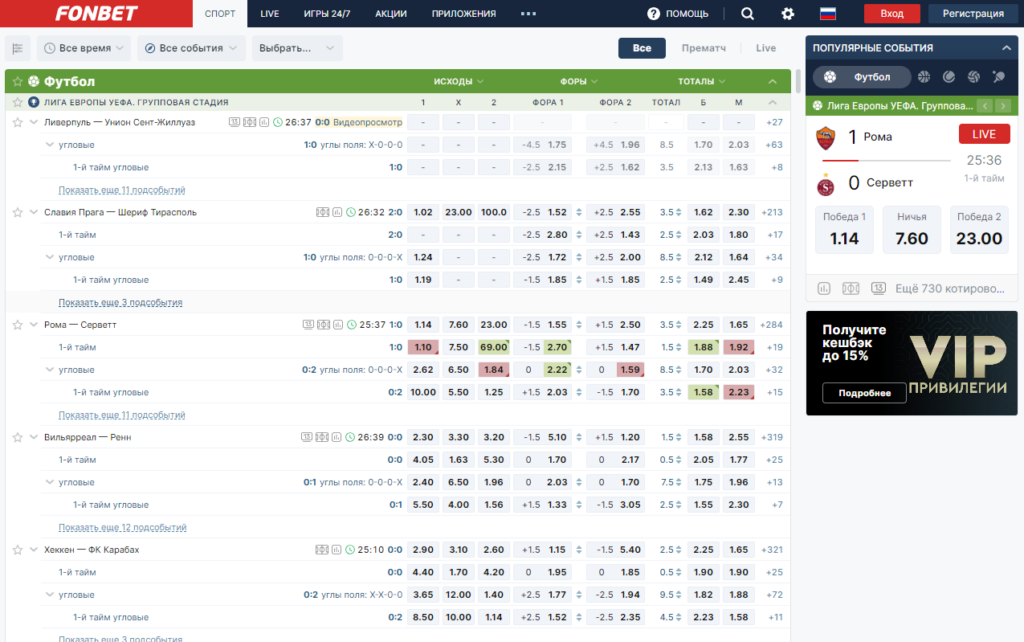This screenshot has height=642, width=1024.
Task: Collapse the Рома — Серветт match chevron
Action: coord(34,325)
